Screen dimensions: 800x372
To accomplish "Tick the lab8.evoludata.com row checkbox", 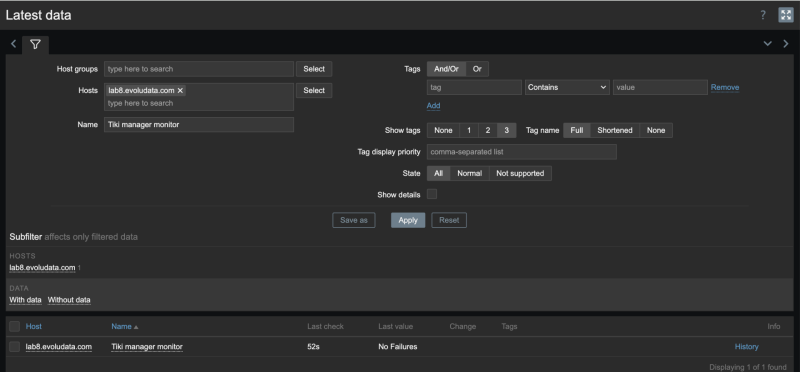I will (x=14, y=346).
